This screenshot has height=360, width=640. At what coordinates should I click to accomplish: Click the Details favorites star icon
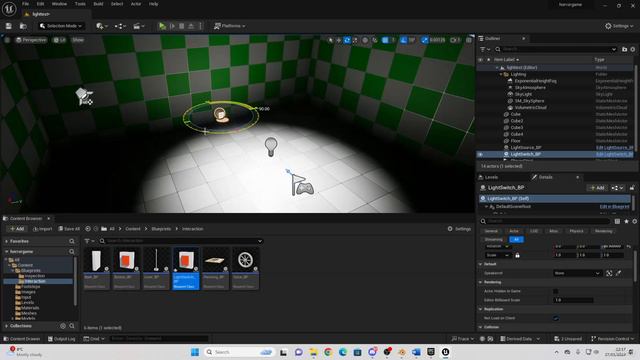point(627,221)
